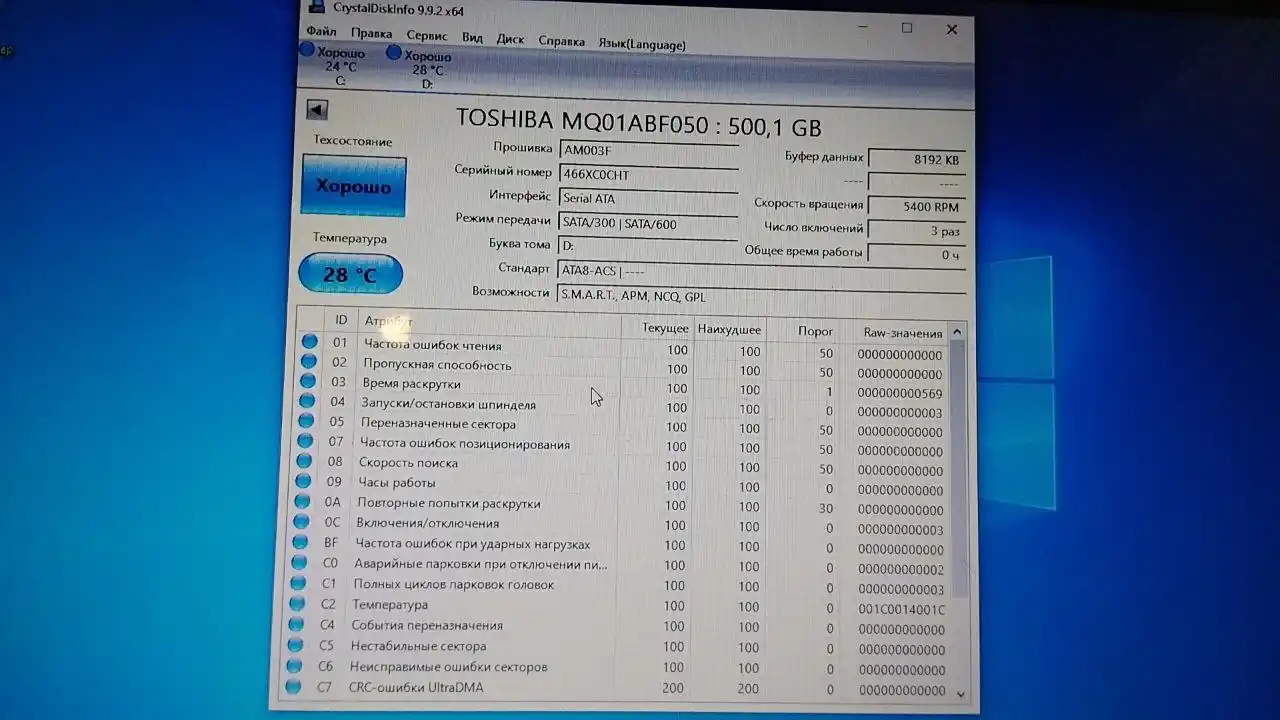Maximize the CrystalDiskInfo window
The width and height of the screenshot is (1280, 720).
click(907, 28)
